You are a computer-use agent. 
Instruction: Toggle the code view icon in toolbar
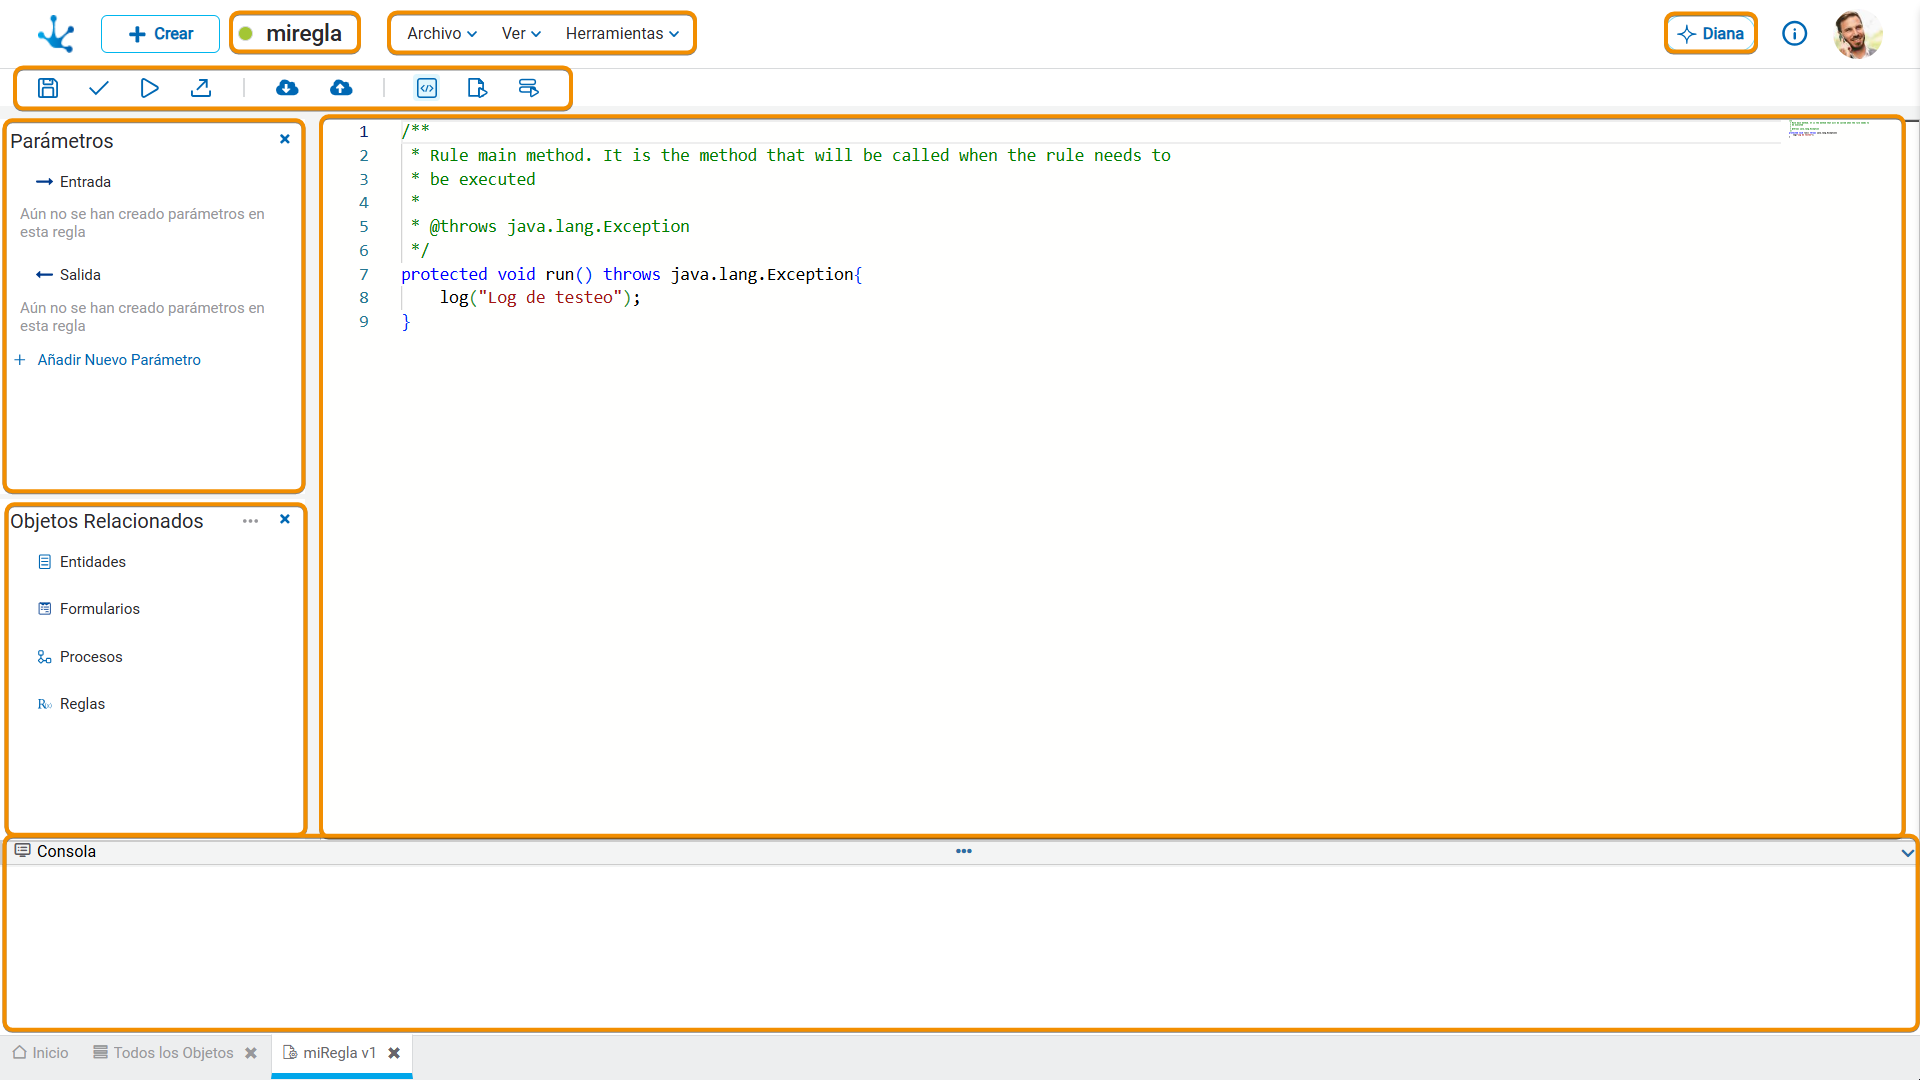427,88
